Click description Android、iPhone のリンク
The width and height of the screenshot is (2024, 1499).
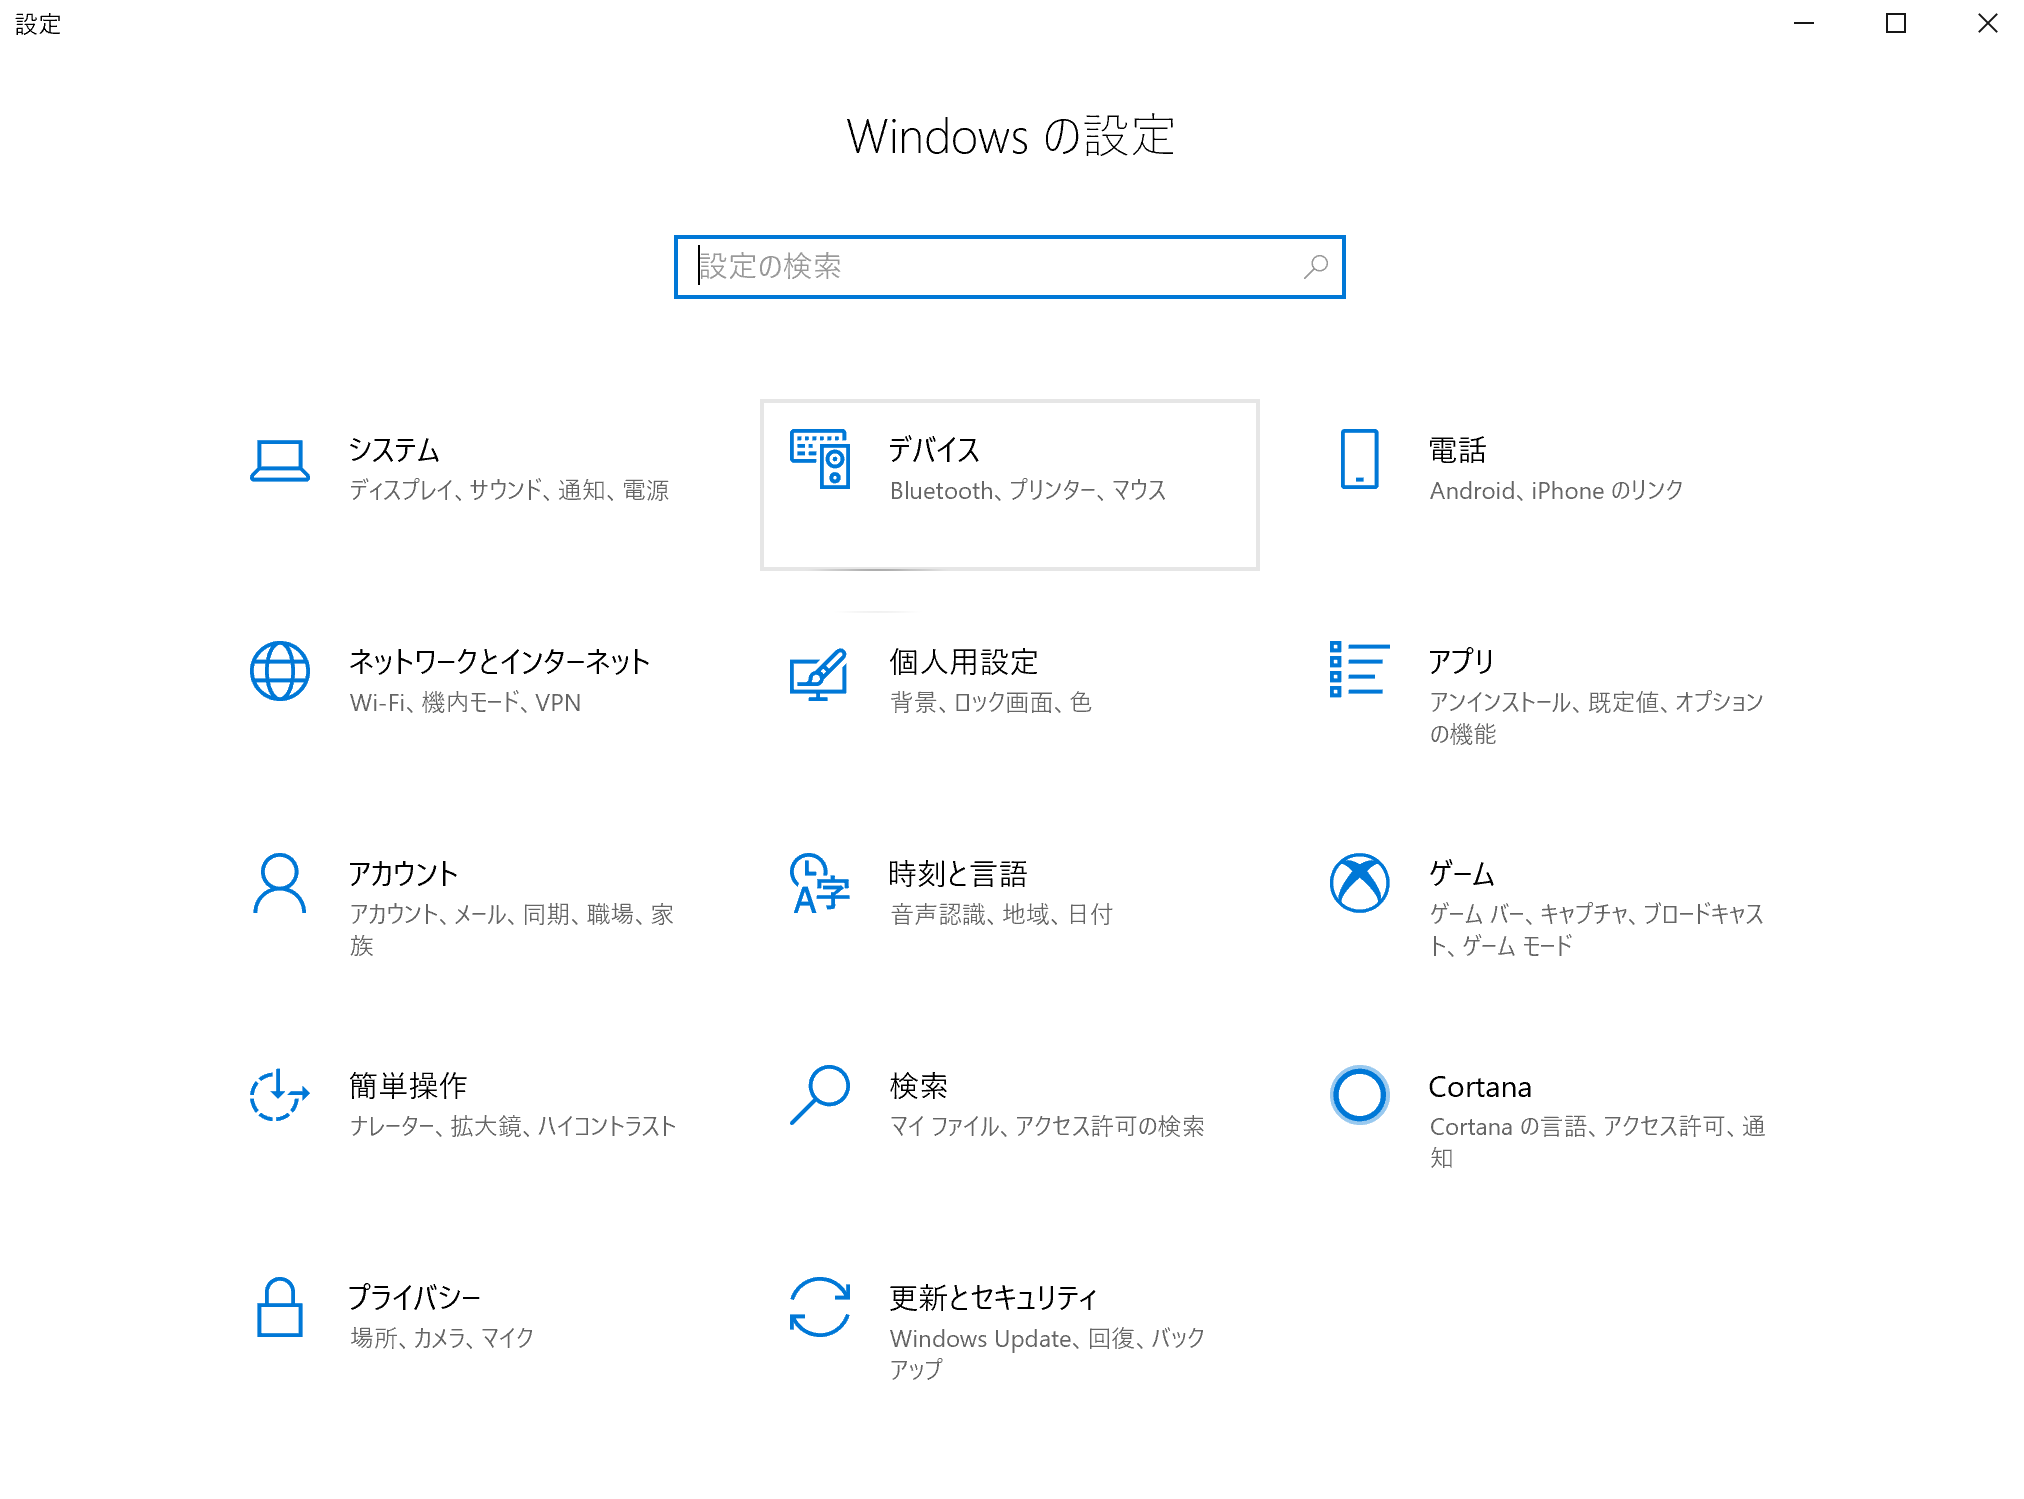[x=1556, y=490]
